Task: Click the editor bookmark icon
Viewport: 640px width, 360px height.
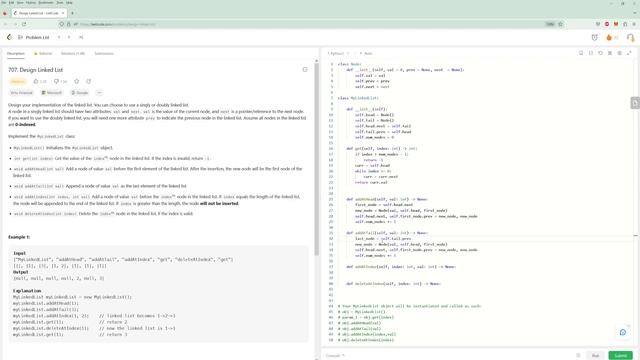Action: (x=581, y=53)
